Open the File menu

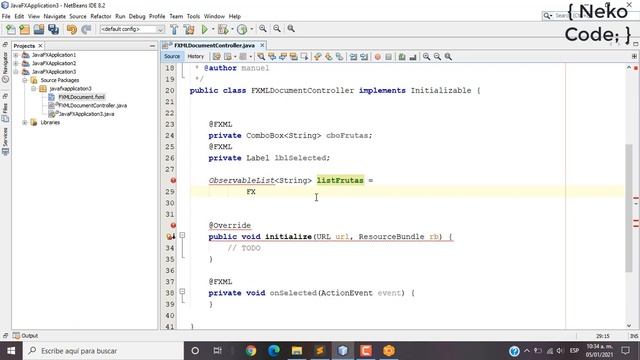(x=6, y=16)
